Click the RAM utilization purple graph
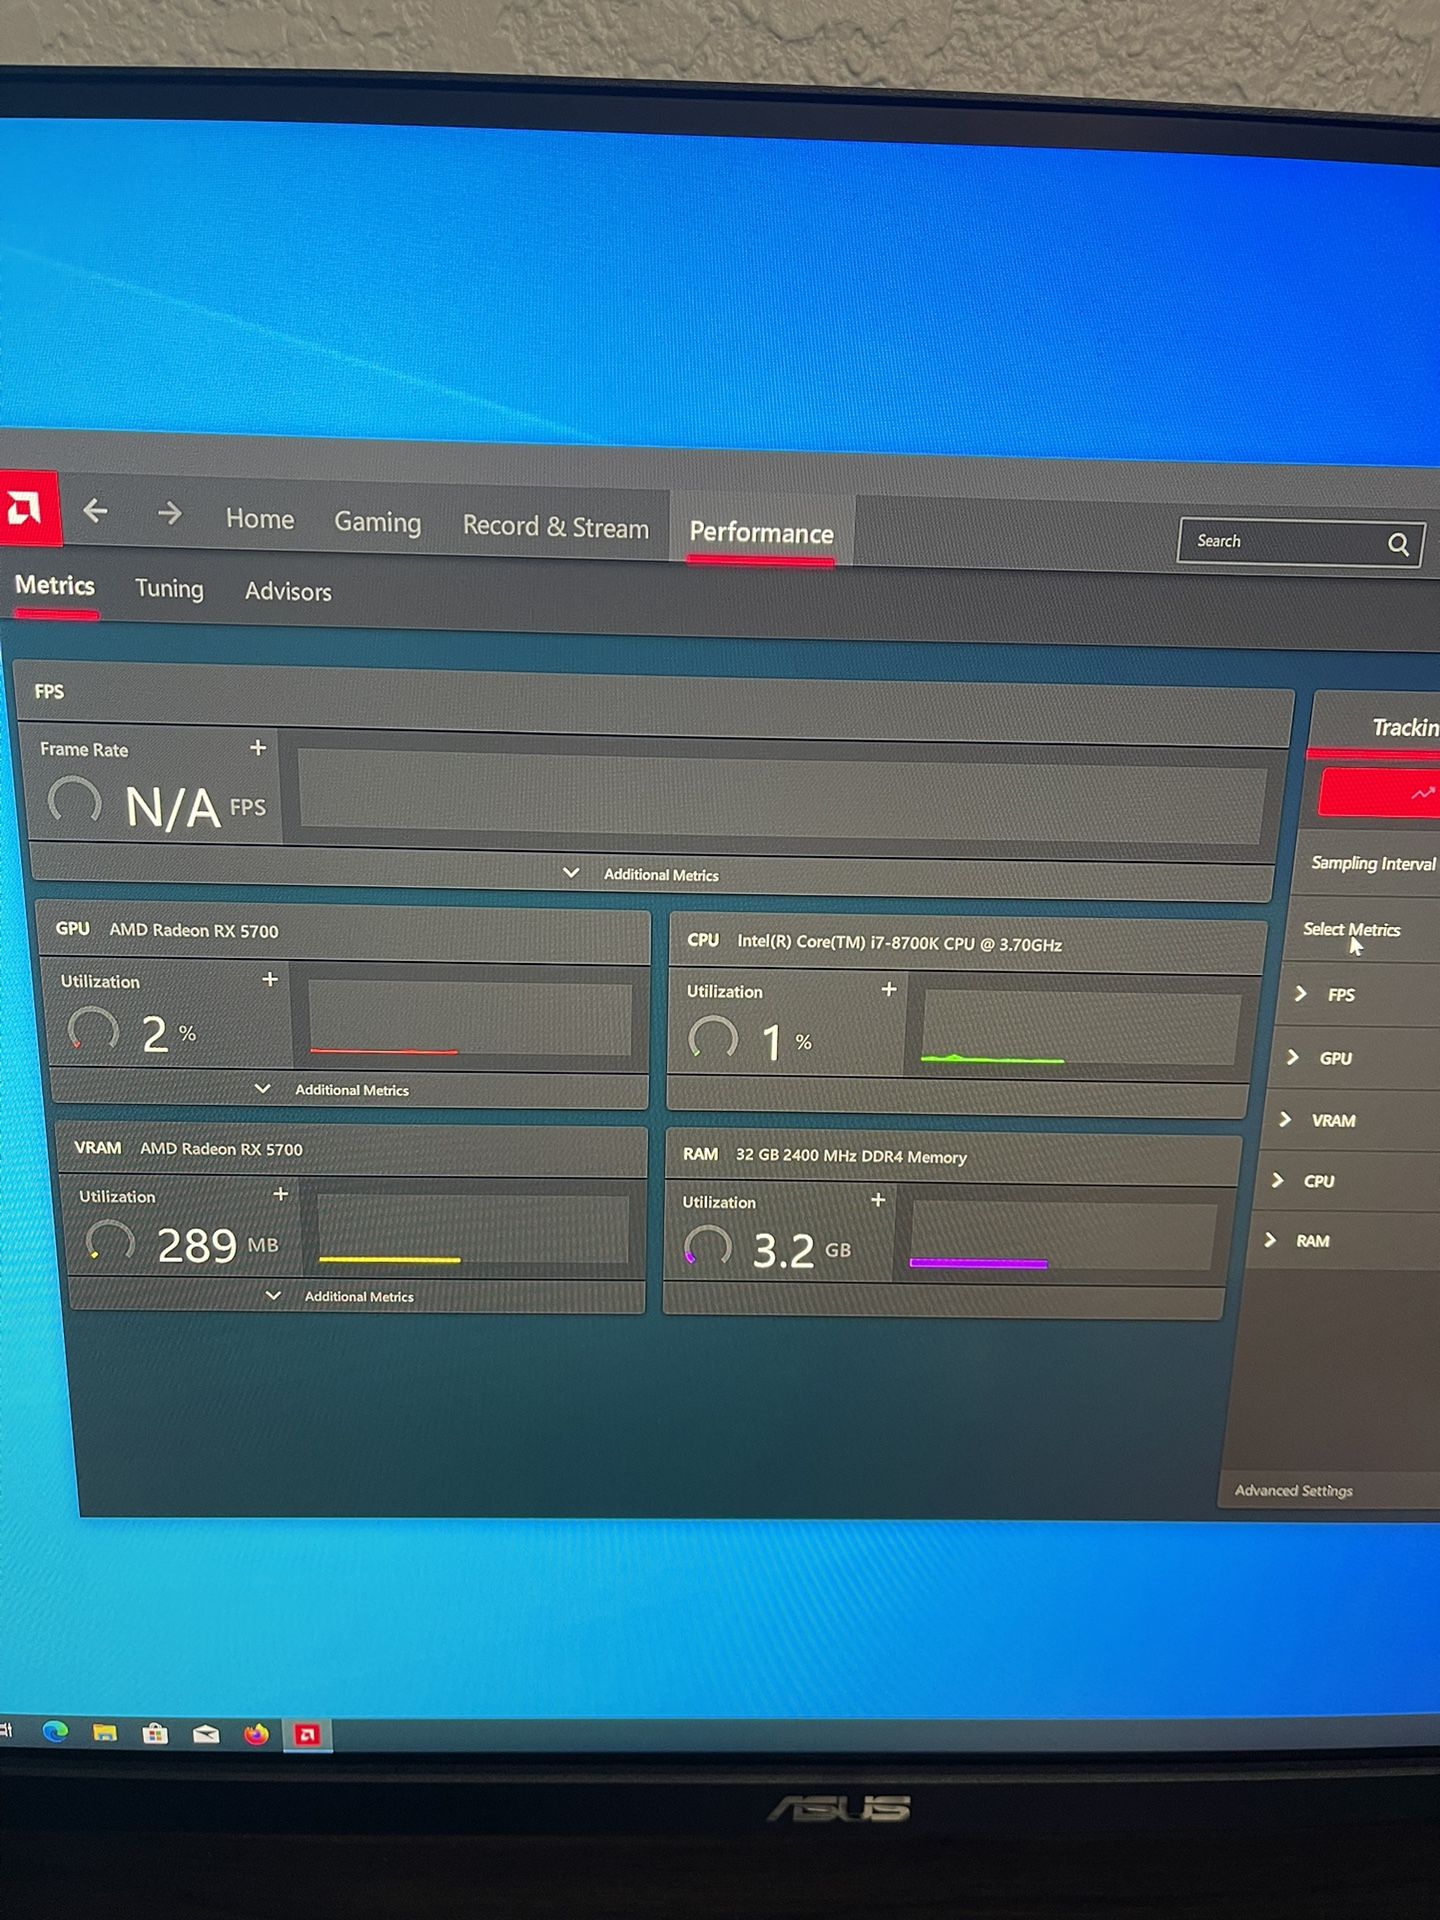 pos(1062,1237)
